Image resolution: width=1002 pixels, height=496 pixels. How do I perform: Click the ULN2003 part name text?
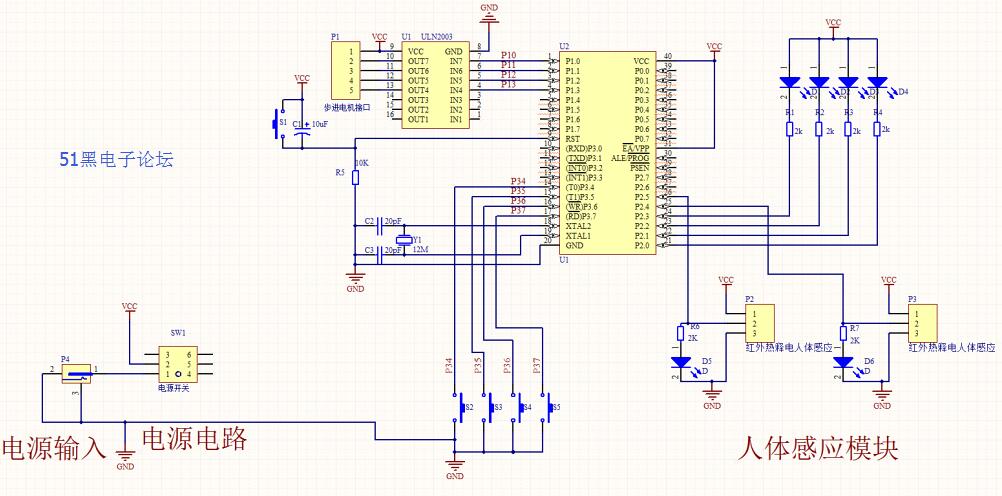pyautogui.click(x=438, y=39)
